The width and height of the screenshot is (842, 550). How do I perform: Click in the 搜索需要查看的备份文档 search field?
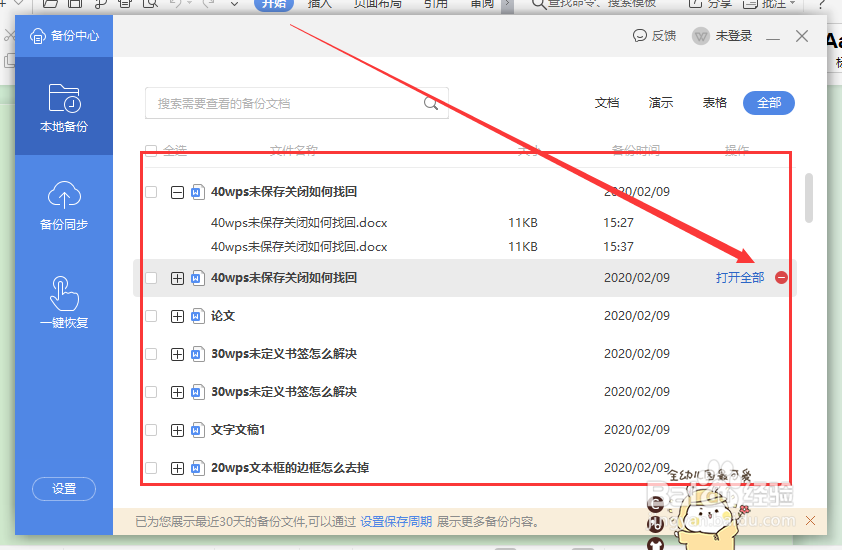(296, 103)
